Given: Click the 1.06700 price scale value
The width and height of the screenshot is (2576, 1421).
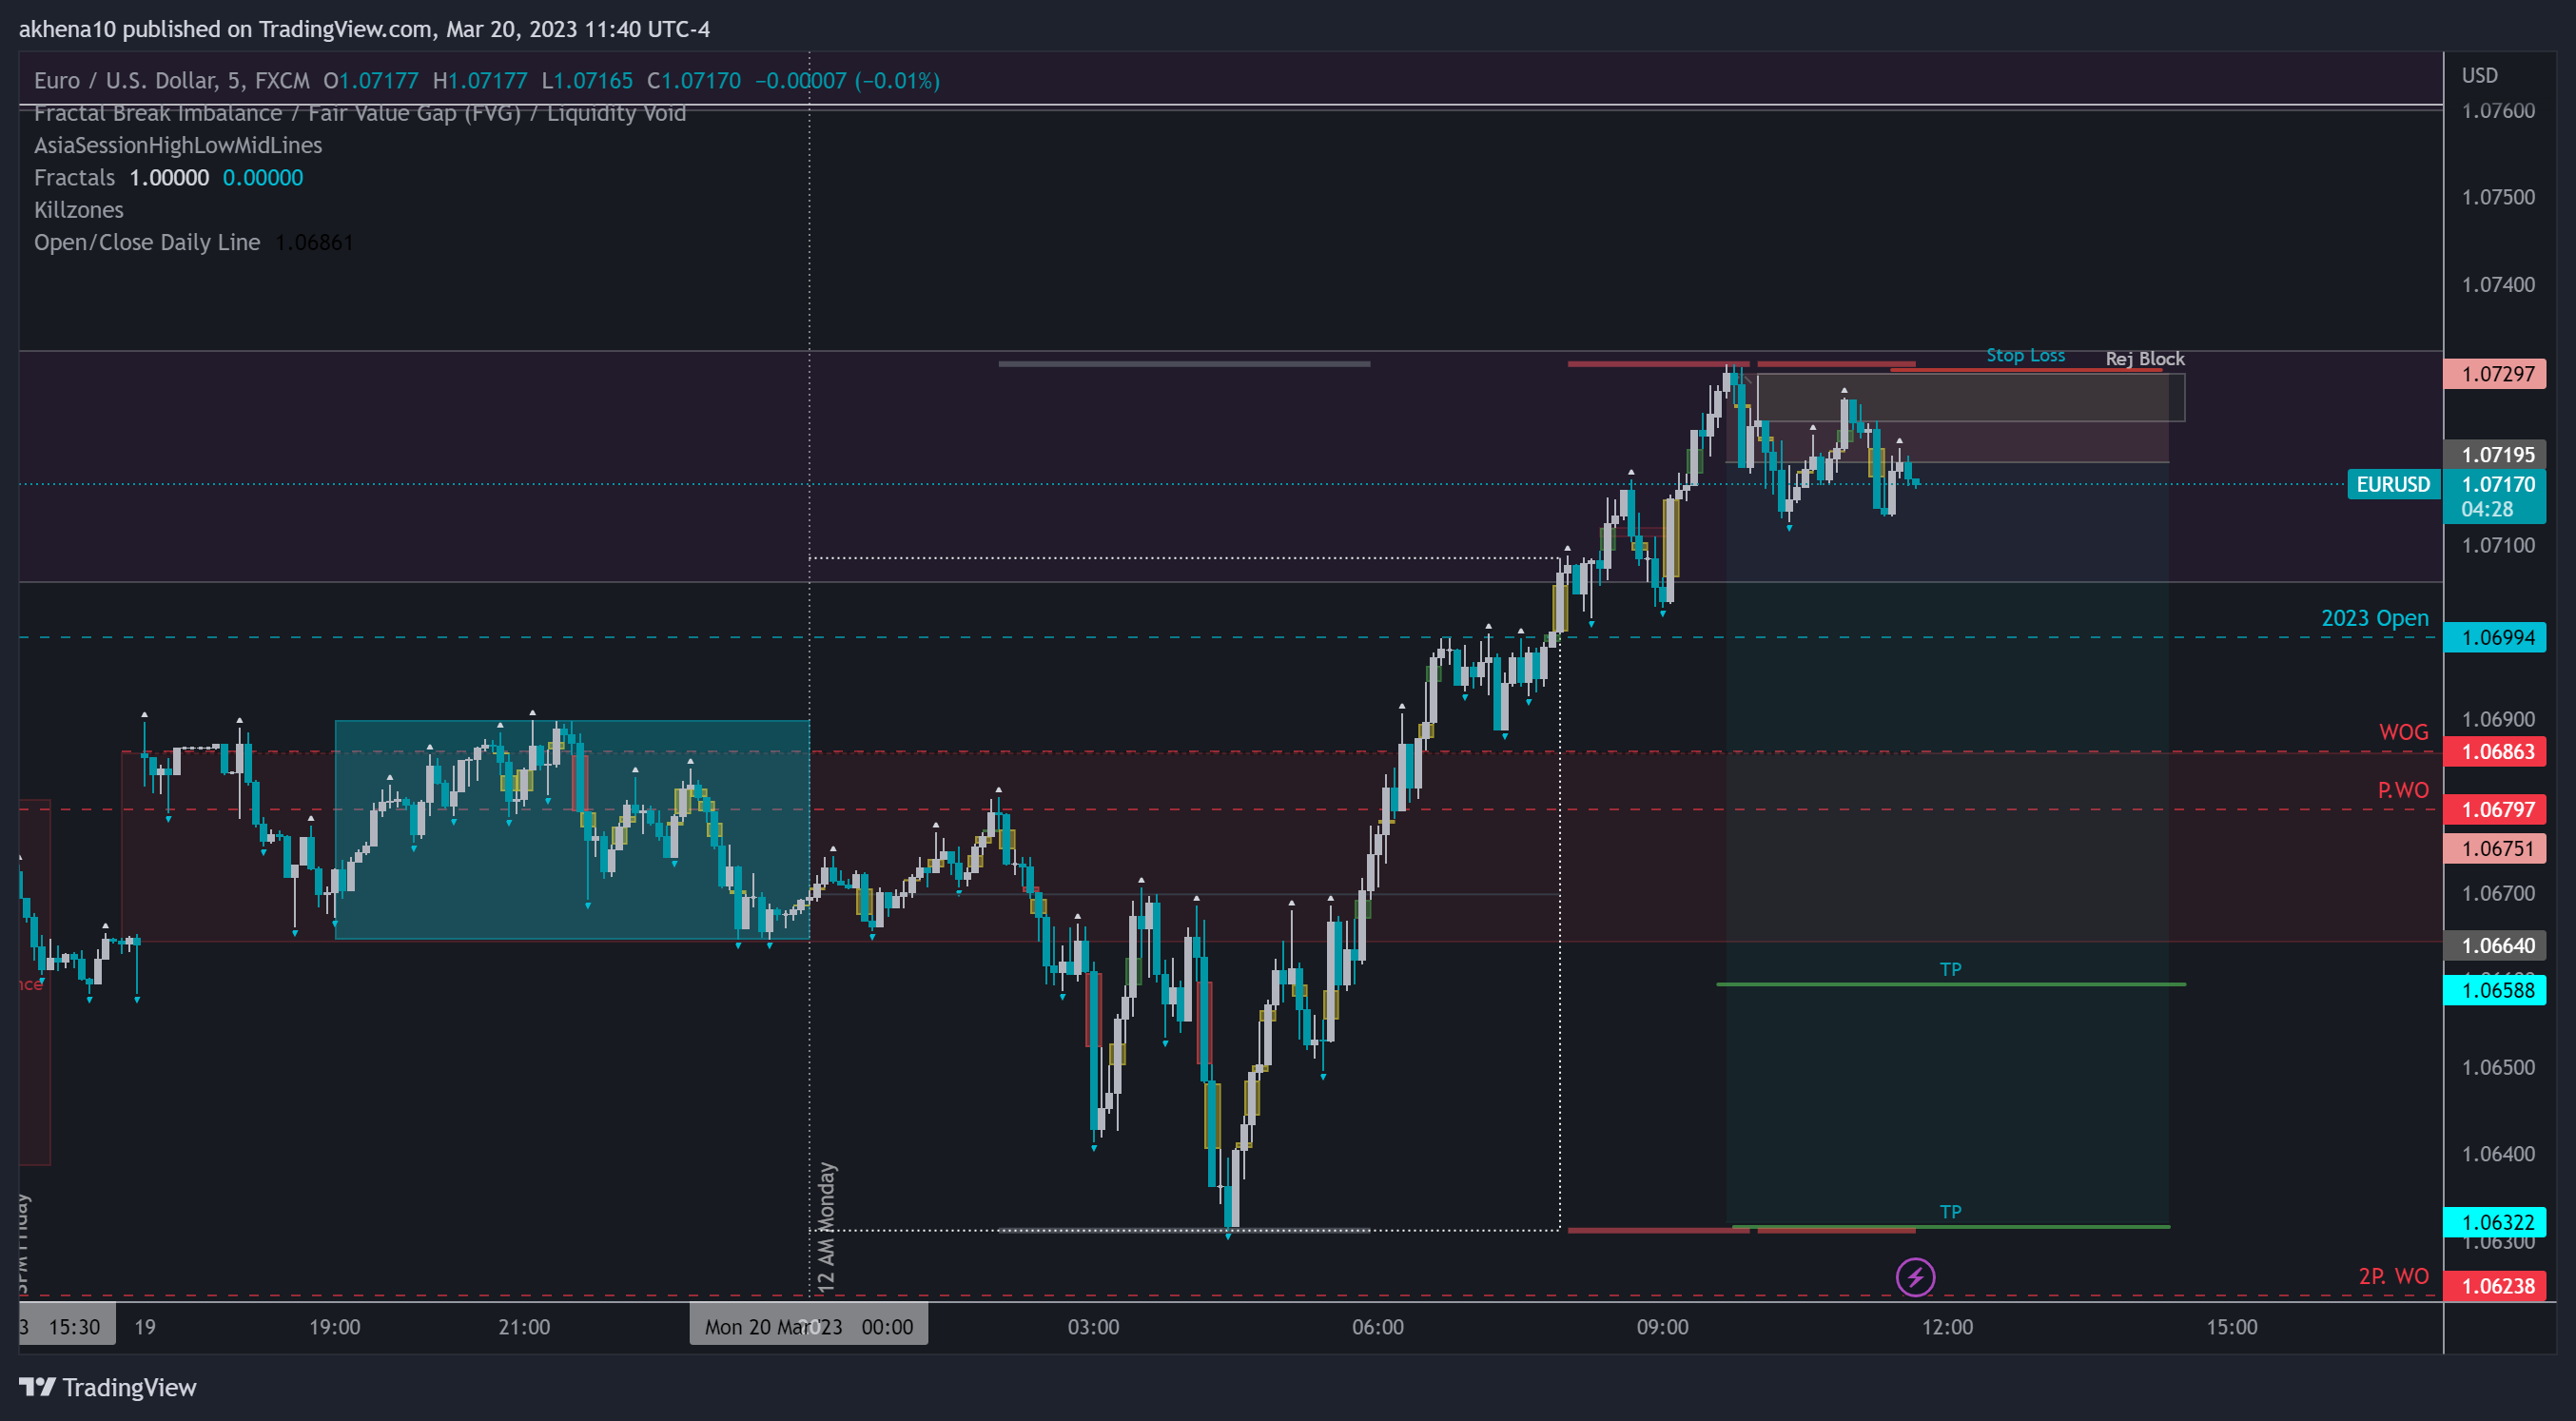Looking at the screenshot, I should point(2498,894).
